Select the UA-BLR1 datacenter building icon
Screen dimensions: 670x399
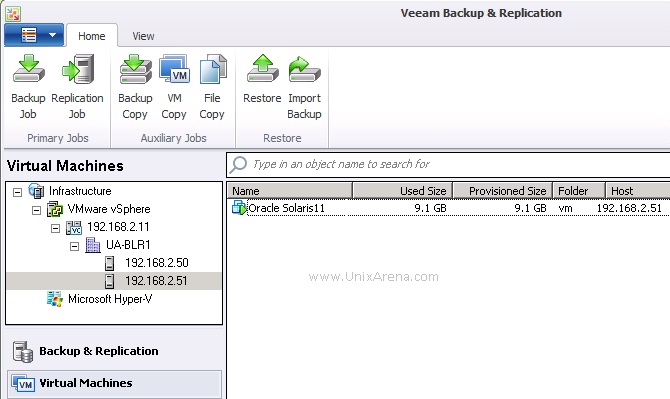tap(93, 245)
